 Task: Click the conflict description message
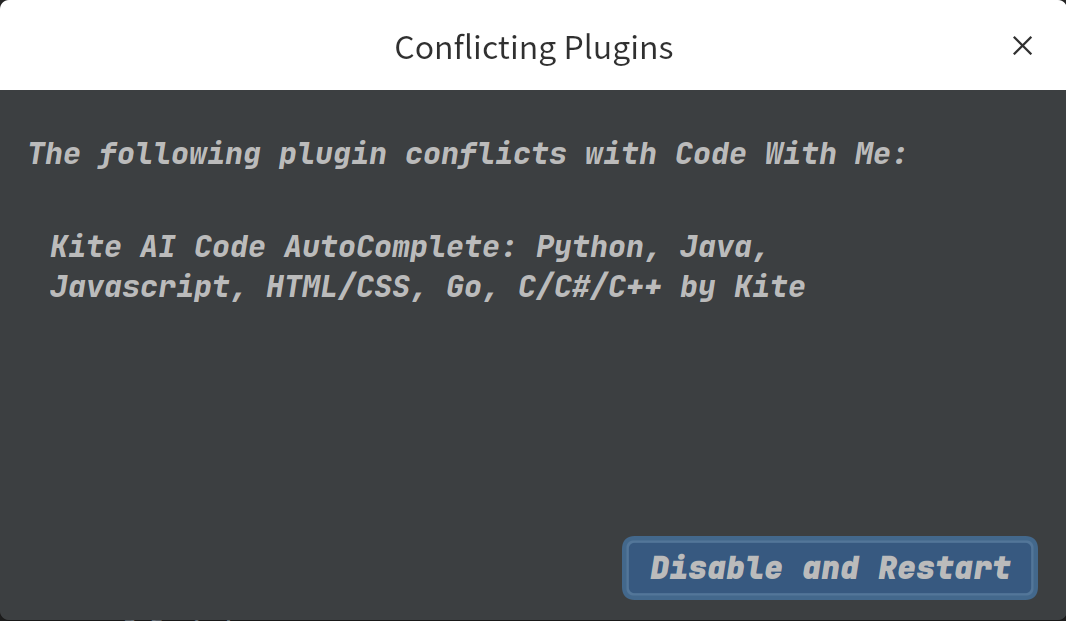(x=466, y=153)
